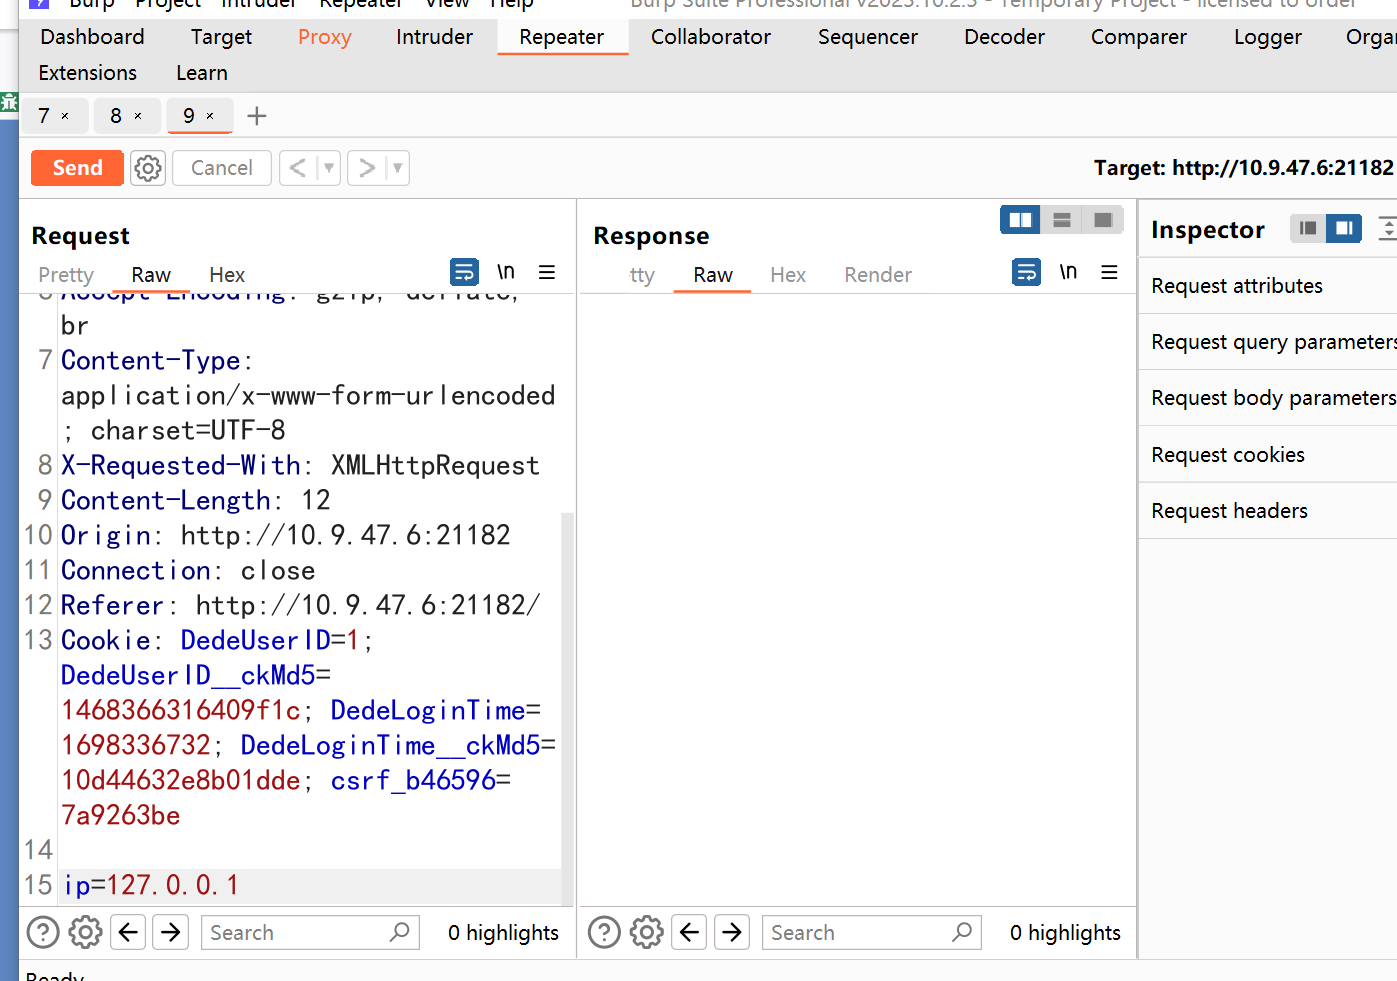Toggle word wrap in Request panel
Screen dimensions: 1397x981
(x=464, y=272)
